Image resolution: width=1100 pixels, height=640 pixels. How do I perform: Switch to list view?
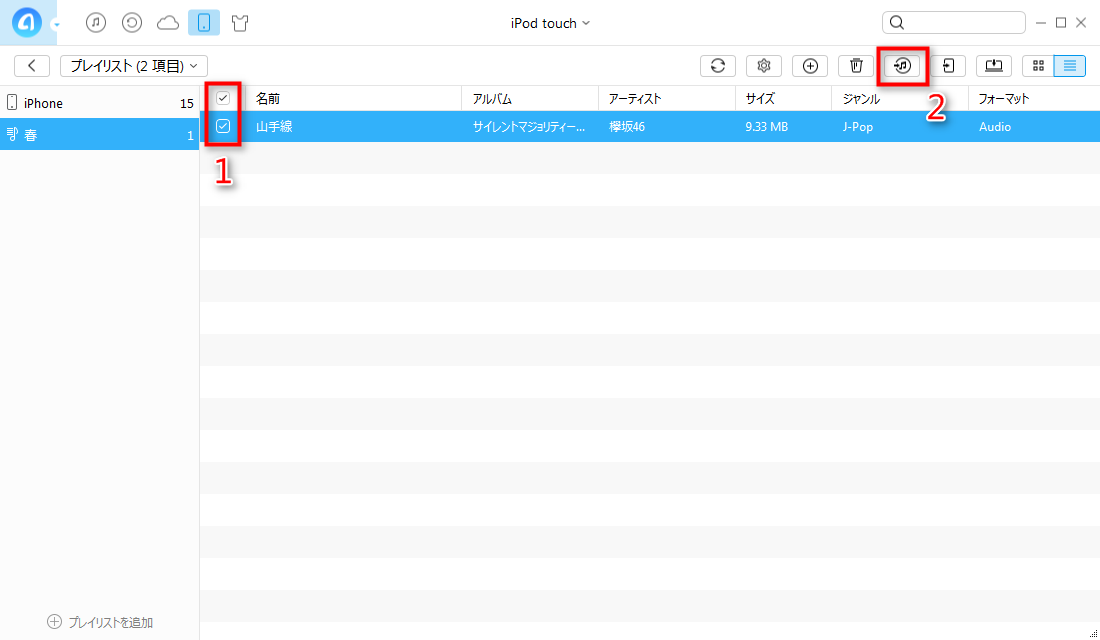[x=1070, y=65]
